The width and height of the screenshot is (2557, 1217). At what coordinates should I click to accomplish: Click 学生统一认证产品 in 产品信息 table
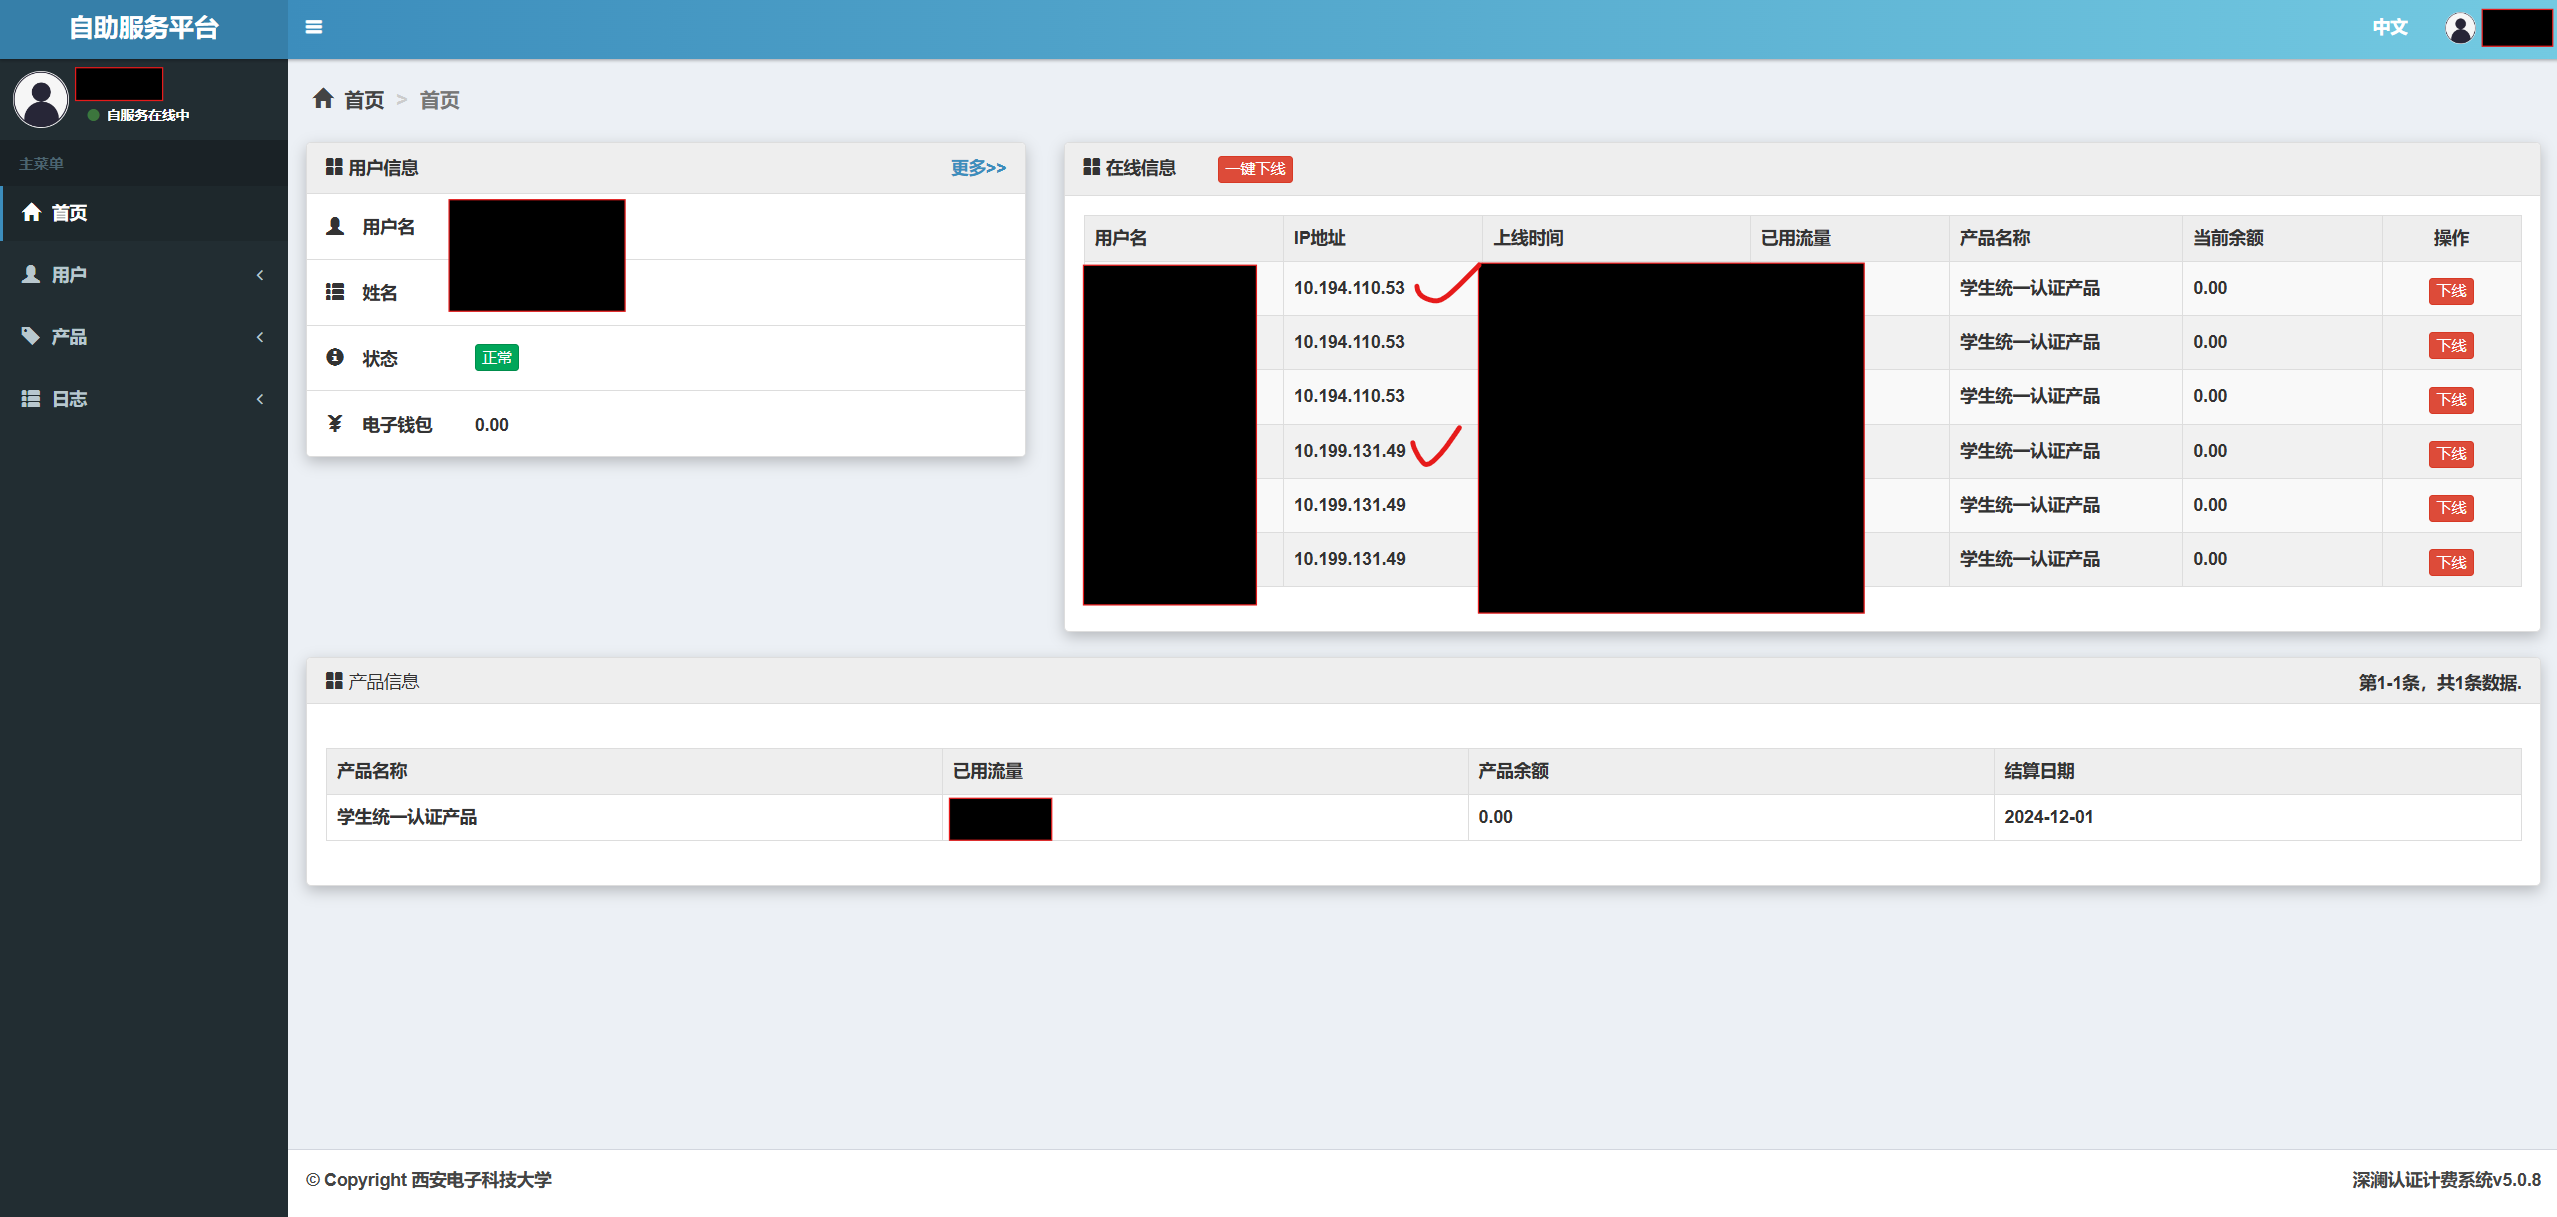(407, 816)
